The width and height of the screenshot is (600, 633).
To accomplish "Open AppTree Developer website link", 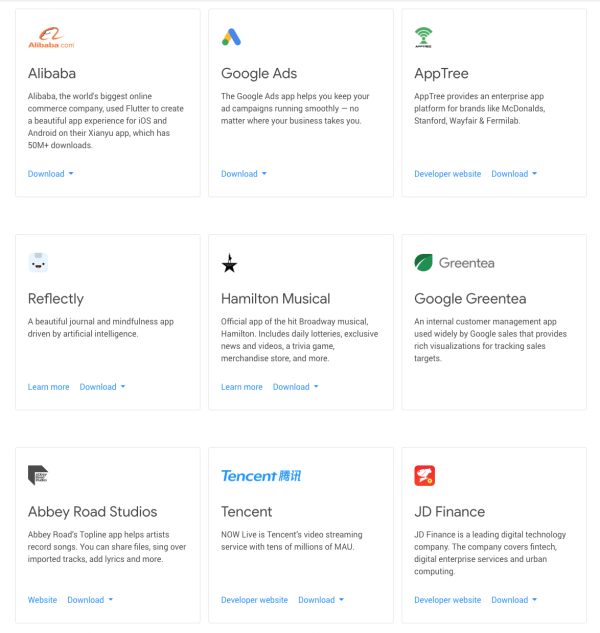I will pos(447,174).
